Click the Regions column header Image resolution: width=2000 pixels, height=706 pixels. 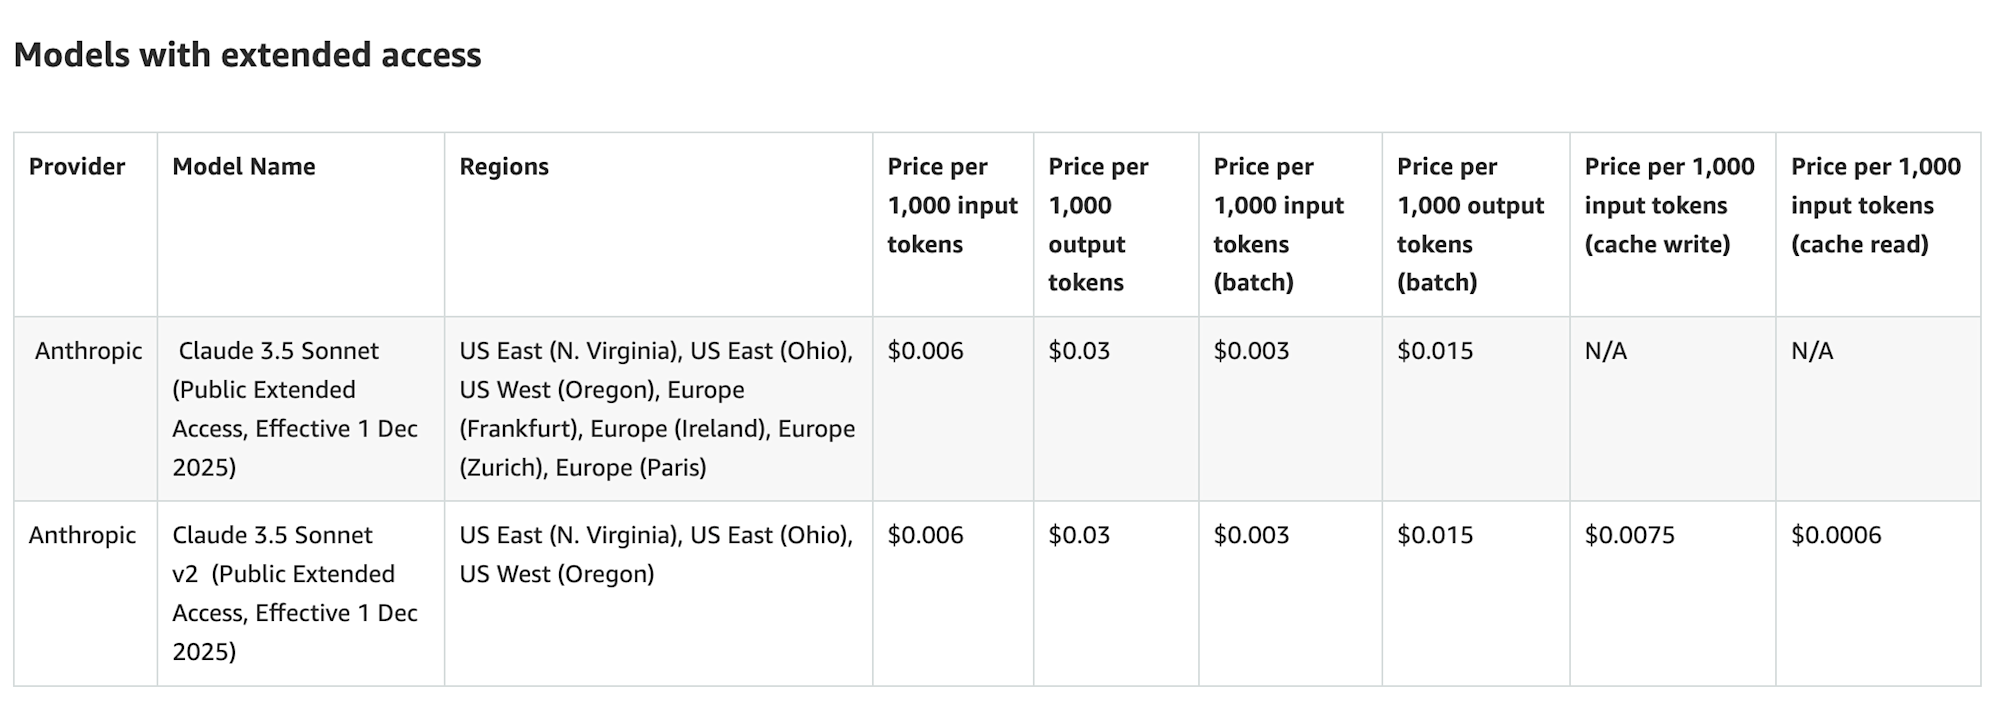pos(504,167)
